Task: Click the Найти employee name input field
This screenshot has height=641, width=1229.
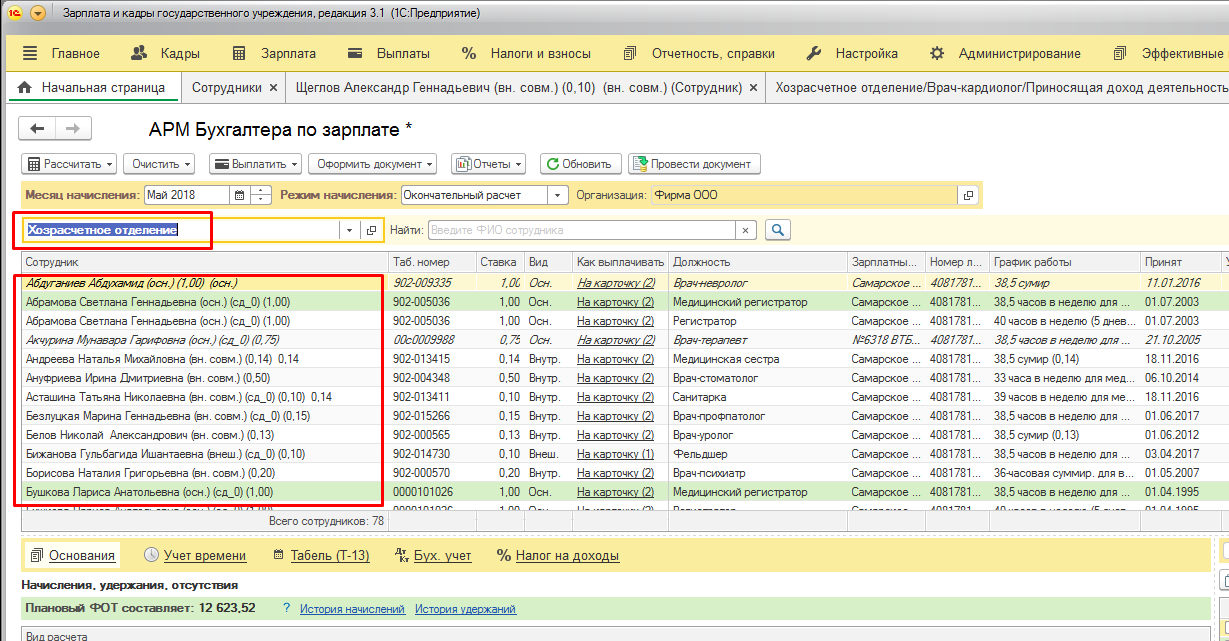Action: coord(582,230)
